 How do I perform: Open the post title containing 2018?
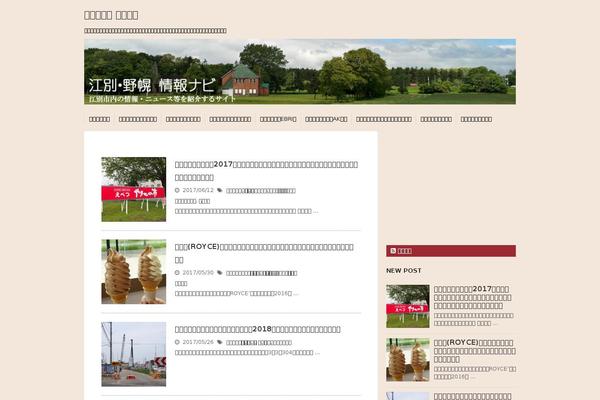click(x=258, y=329)
